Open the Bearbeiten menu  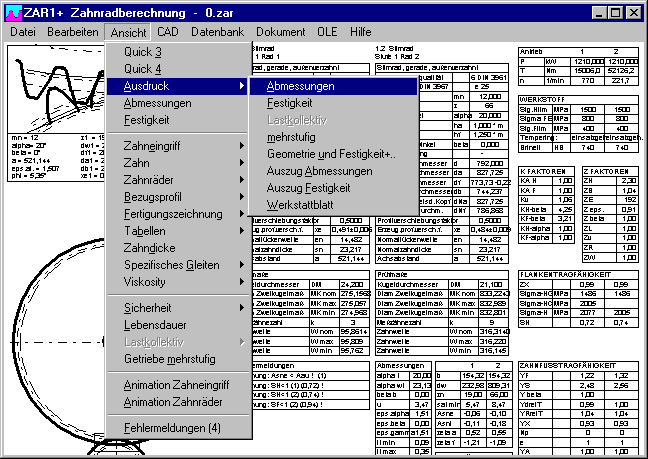pos(70,32)
